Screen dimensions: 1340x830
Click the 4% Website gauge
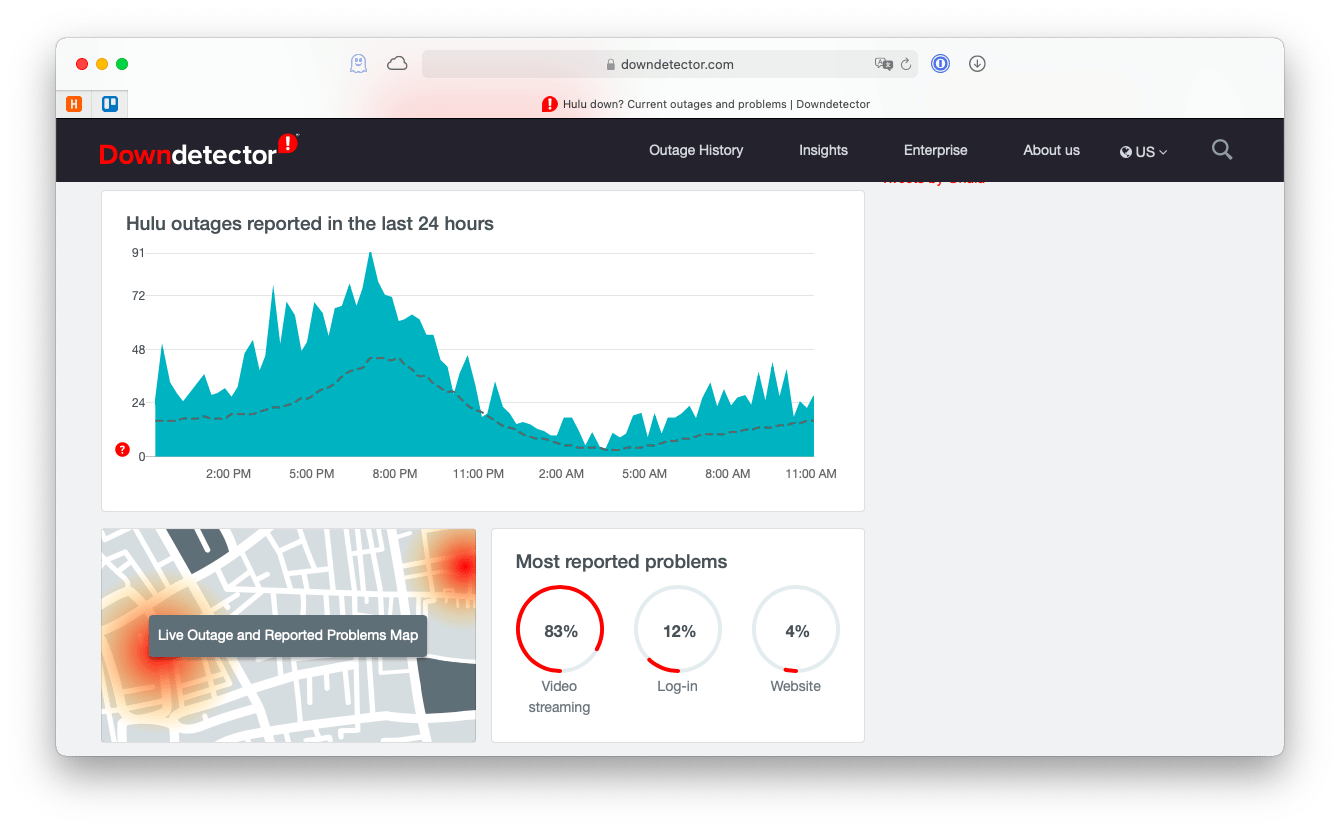[x=796, y=629]
